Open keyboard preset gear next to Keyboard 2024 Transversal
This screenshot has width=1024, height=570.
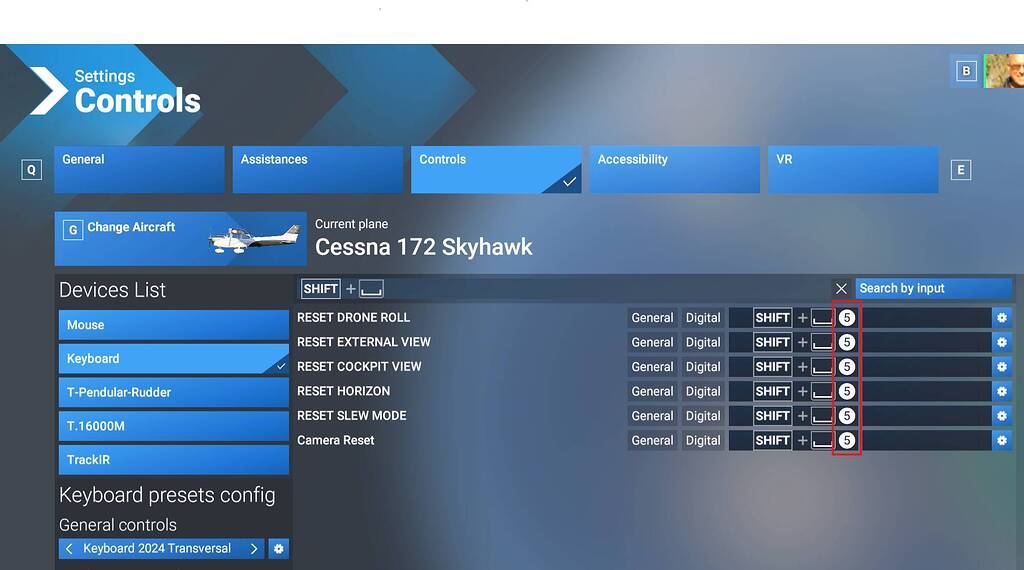278,548
